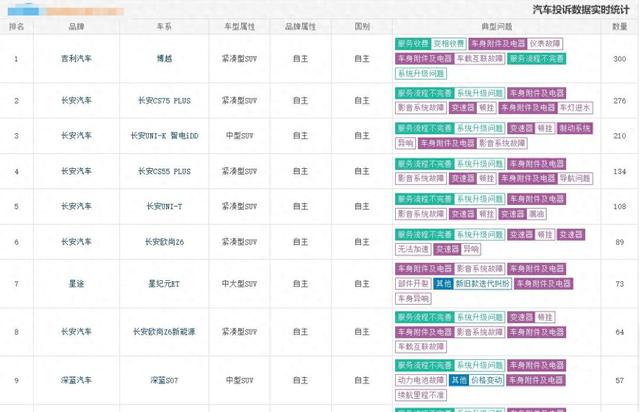Screen dimensions: 640x412
Task: Click the rank number 7 cell
Action: (16, 283)
